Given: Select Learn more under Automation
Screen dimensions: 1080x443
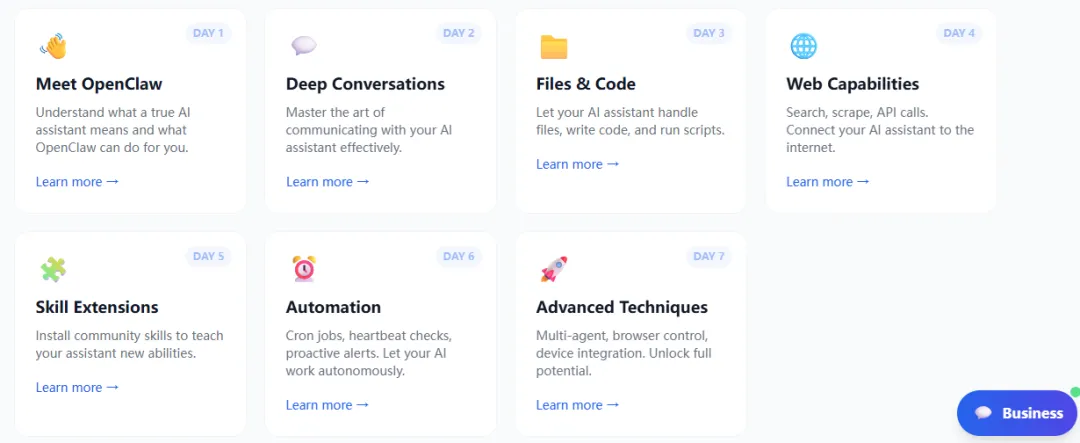Looking at the screenshot, I should pos(328,405).
